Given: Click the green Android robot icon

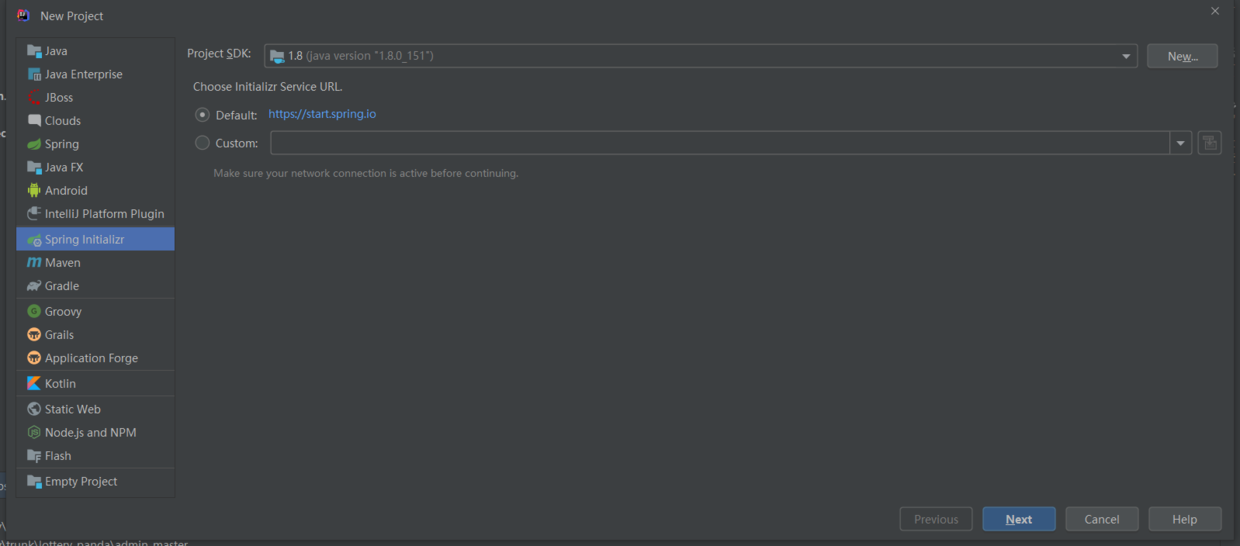Looking at the screenshot, I should (34, 190).
